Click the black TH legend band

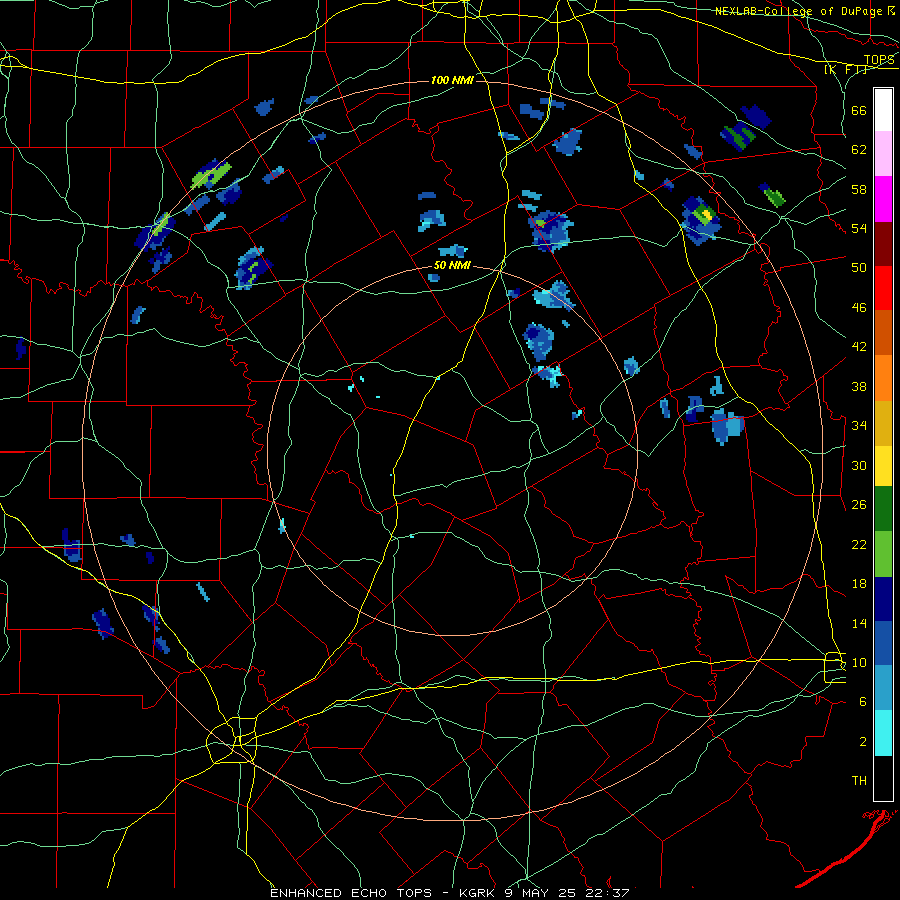coord(883,778)
